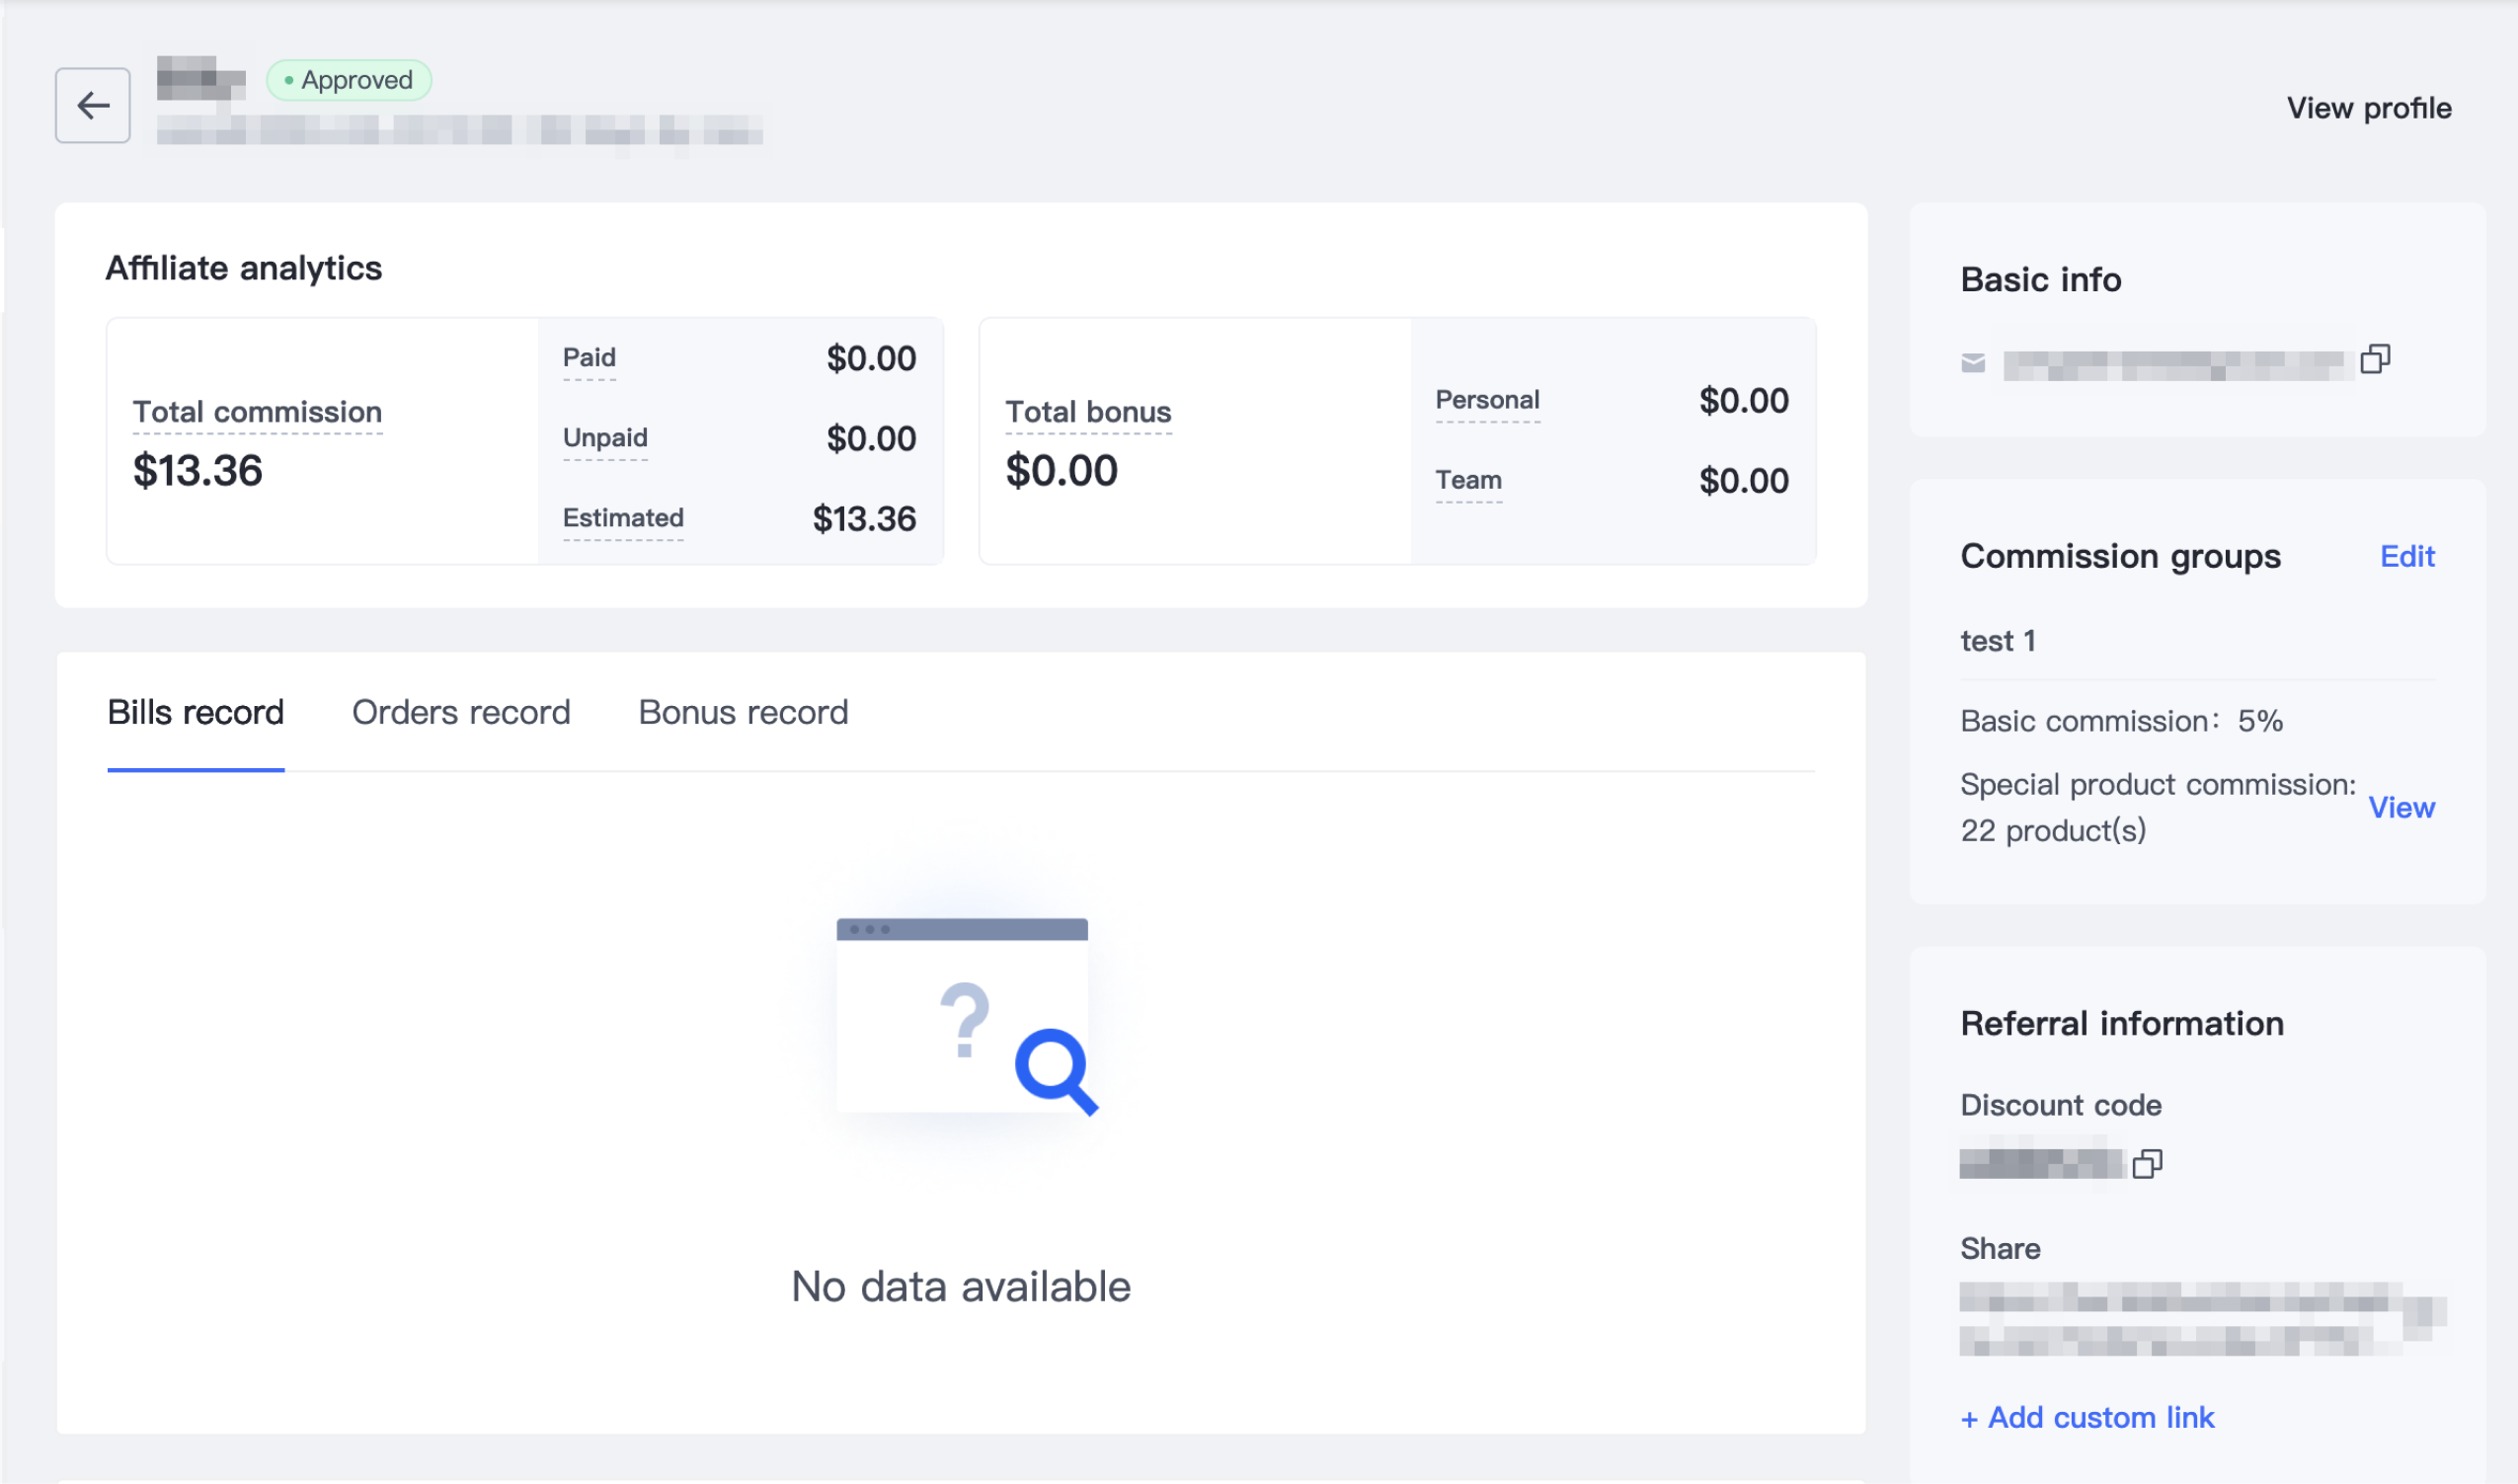
Task: Click the Unpaid commission label
Action: [x=605, y=438]
